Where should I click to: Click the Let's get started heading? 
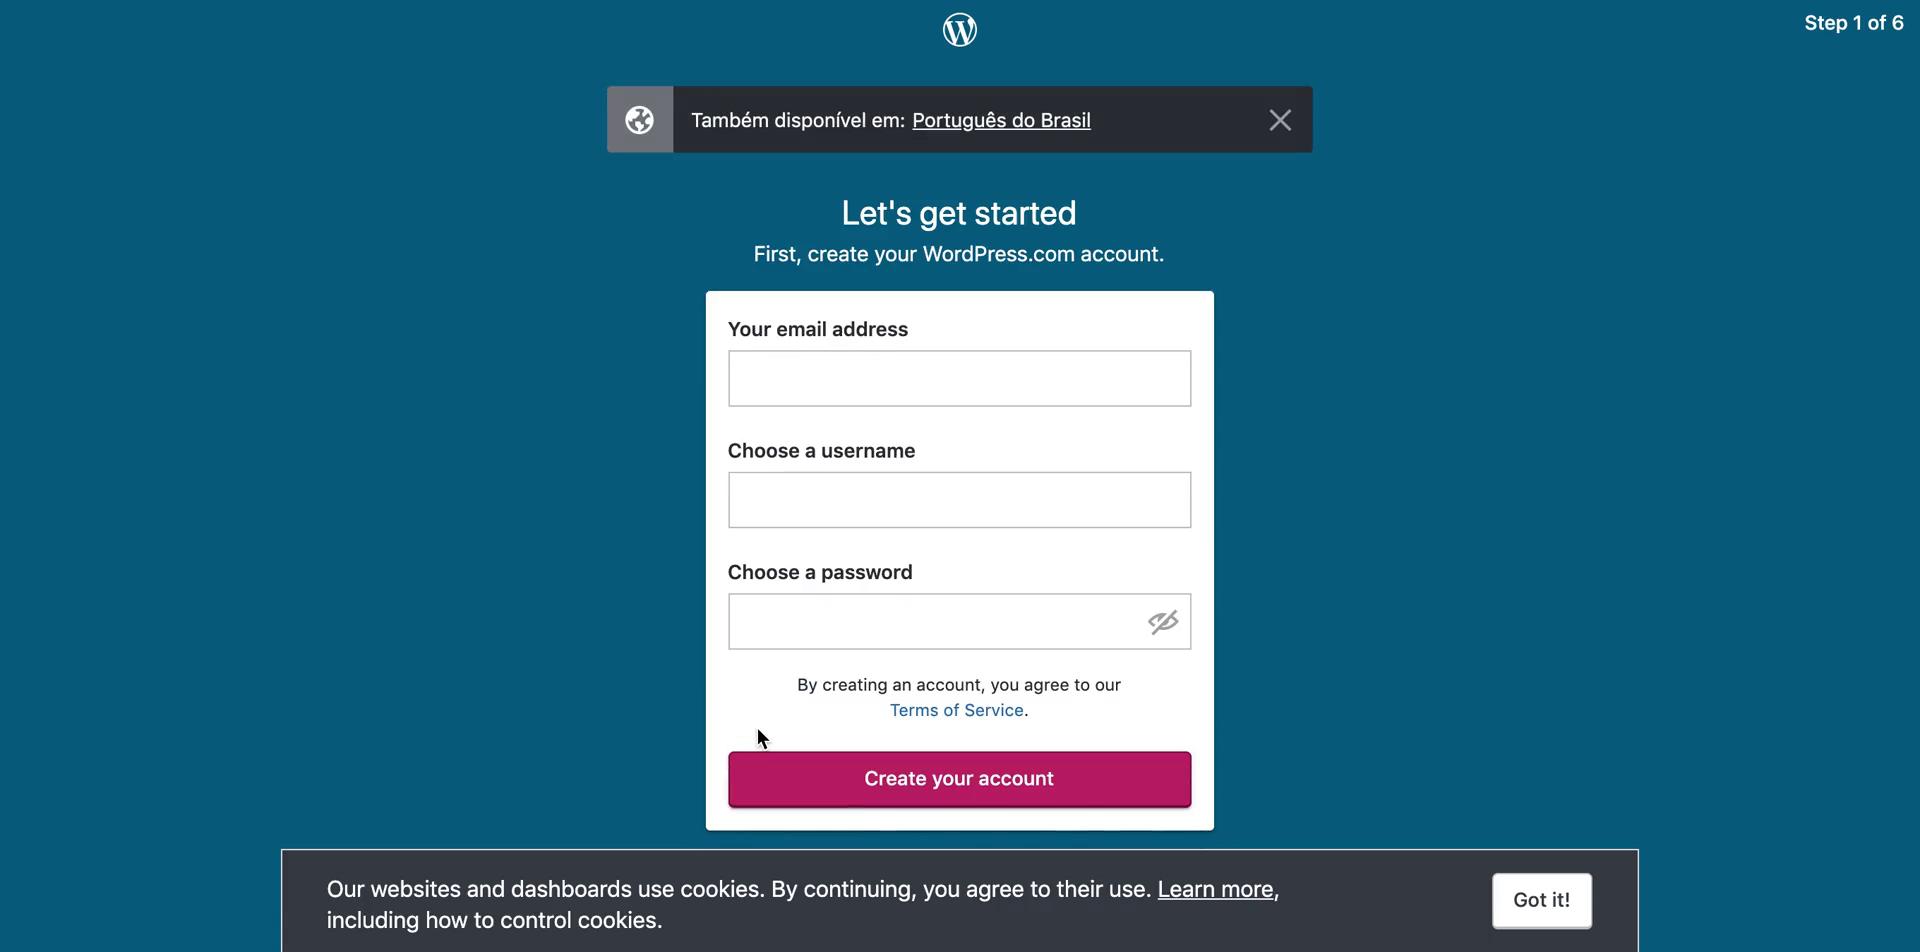(958, 212)
